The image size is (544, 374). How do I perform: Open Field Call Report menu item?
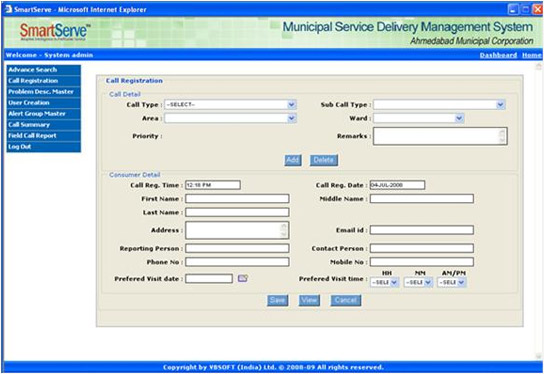pos(44,136)
